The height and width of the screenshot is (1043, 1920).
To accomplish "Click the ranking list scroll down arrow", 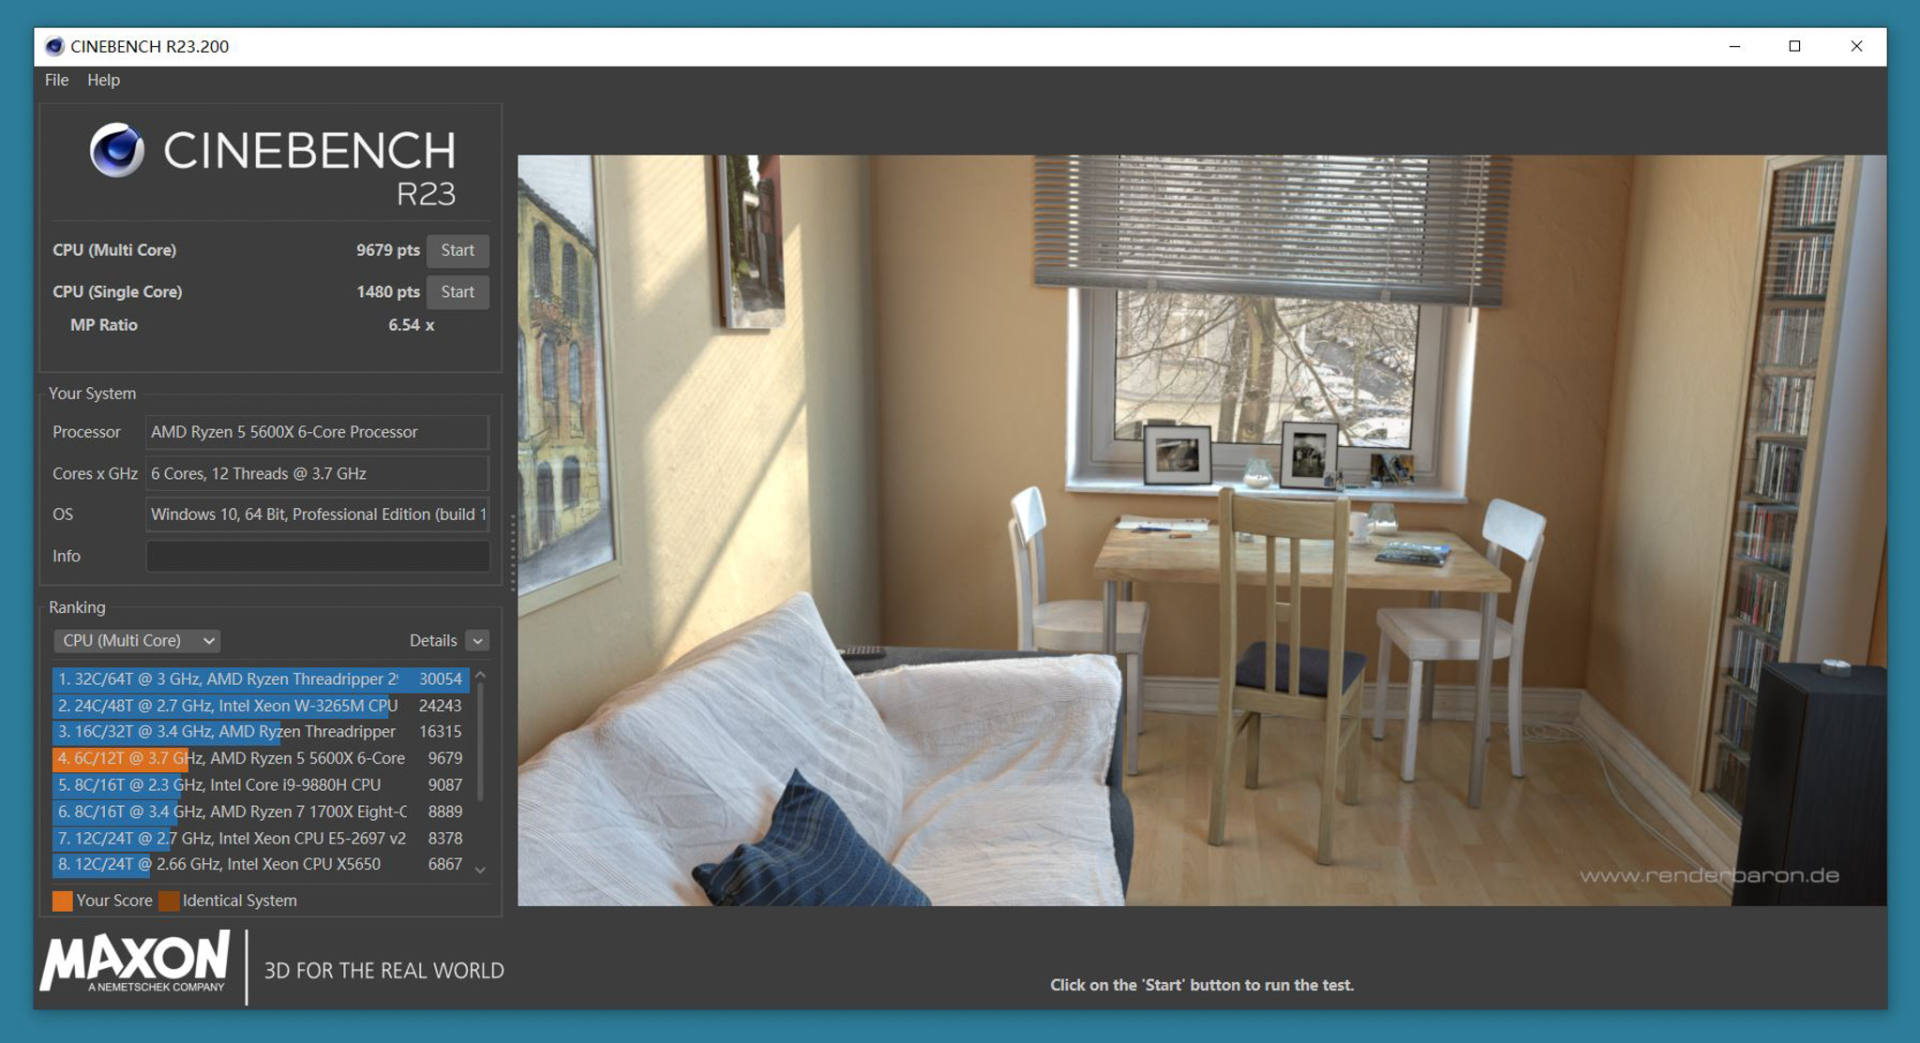I will pos(480,870).
